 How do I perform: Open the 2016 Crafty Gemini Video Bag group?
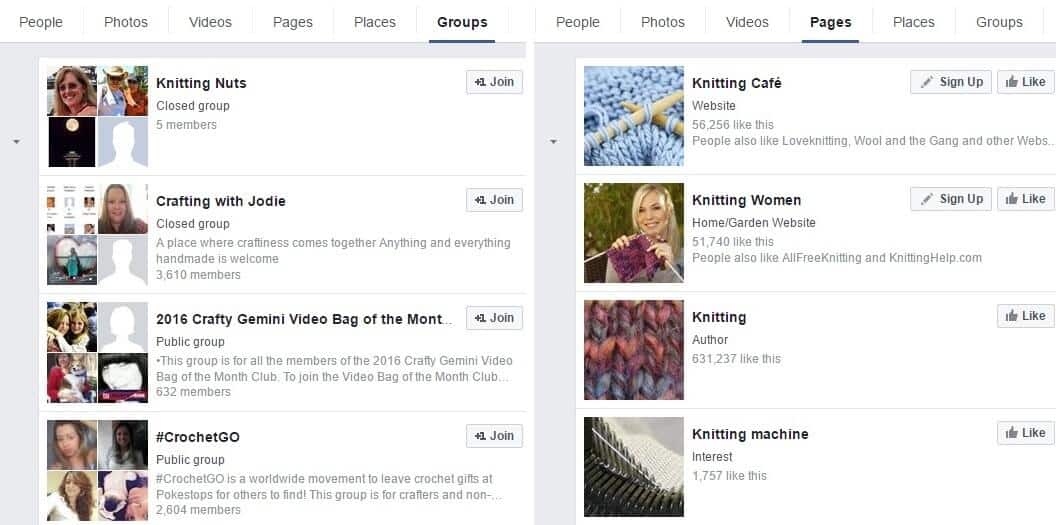click(x=304, y=319)
